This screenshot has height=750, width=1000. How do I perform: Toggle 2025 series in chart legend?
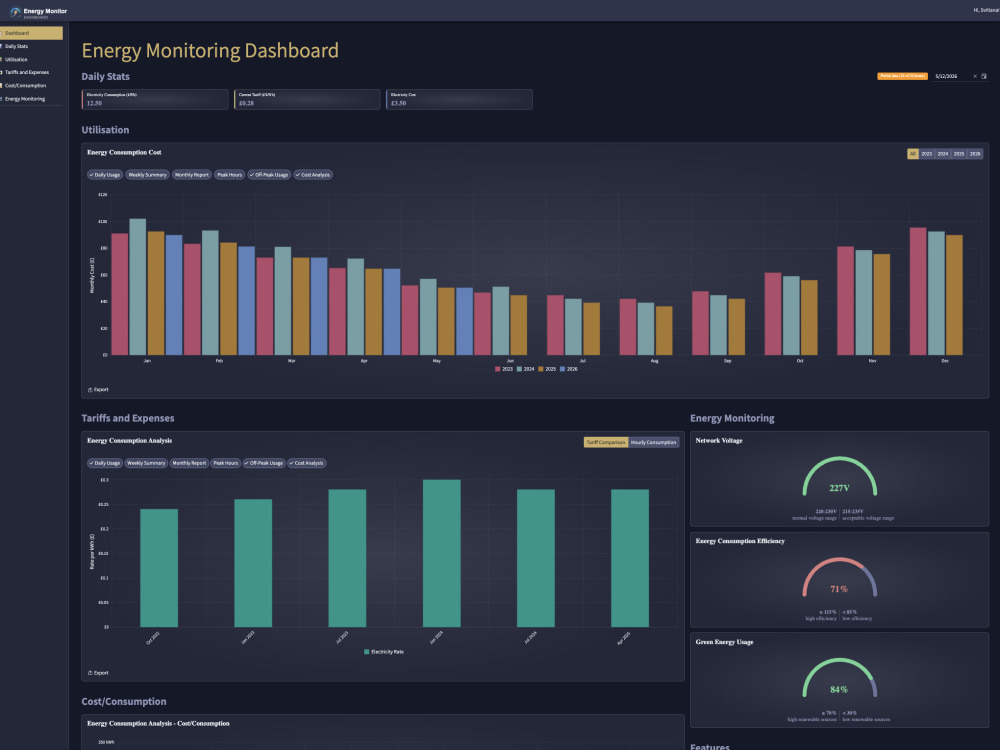click(547, 369)
